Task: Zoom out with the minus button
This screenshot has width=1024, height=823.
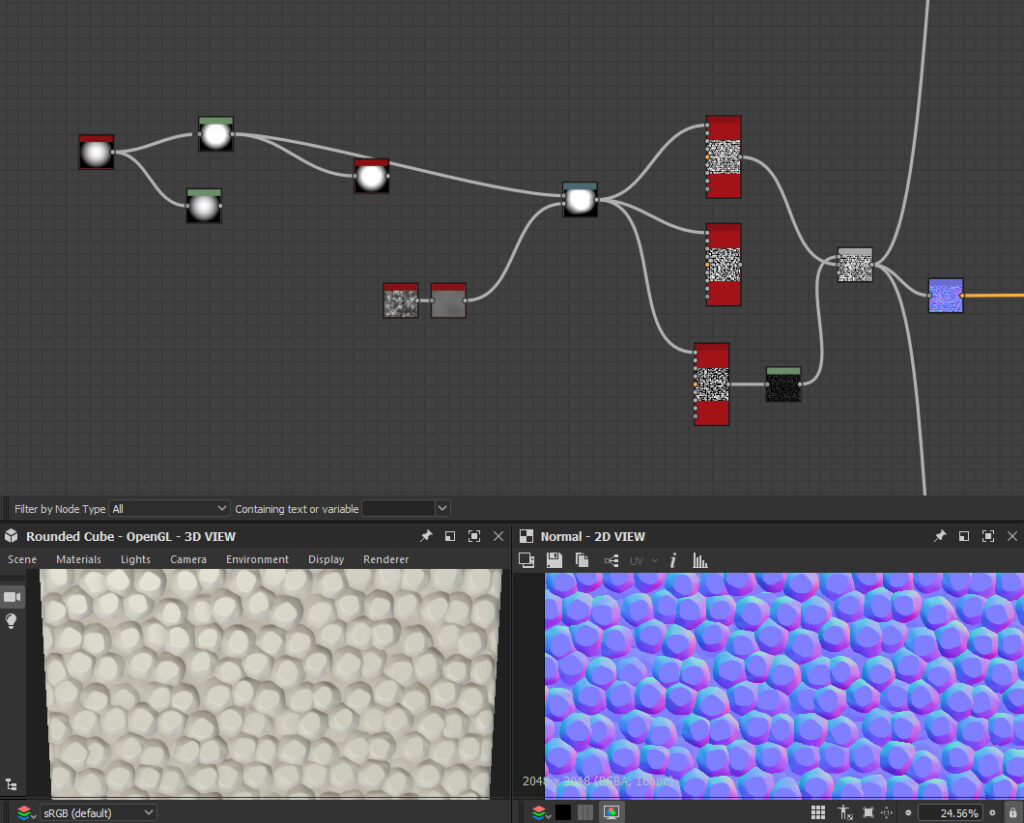Action: coord(908,813)
